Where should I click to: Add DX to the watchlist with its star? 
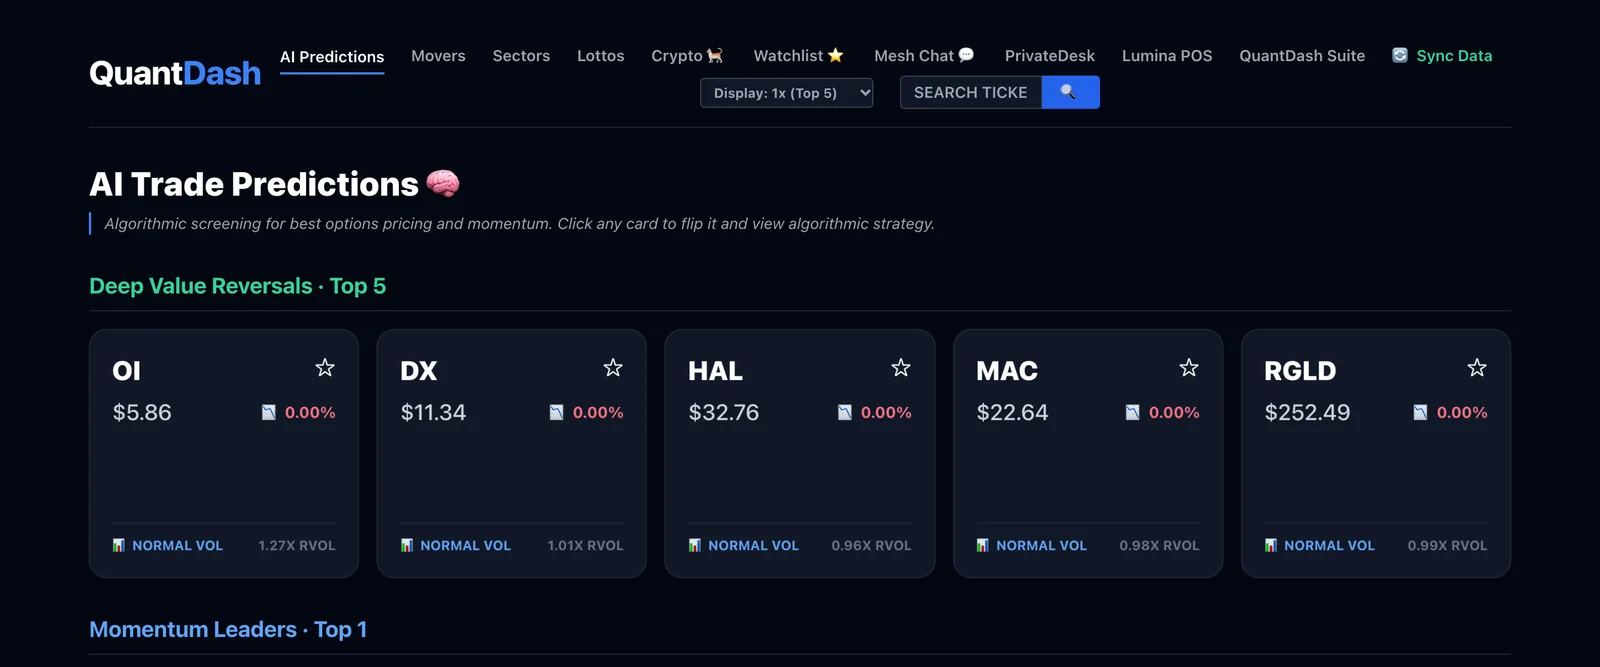613,368
